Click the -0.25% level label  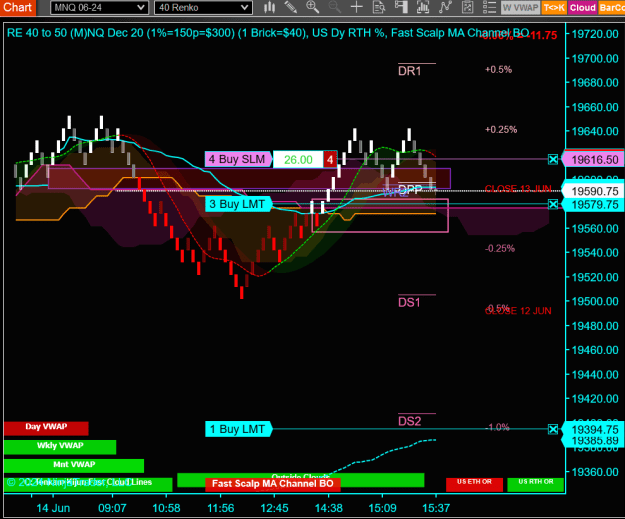tap(500, 249)
